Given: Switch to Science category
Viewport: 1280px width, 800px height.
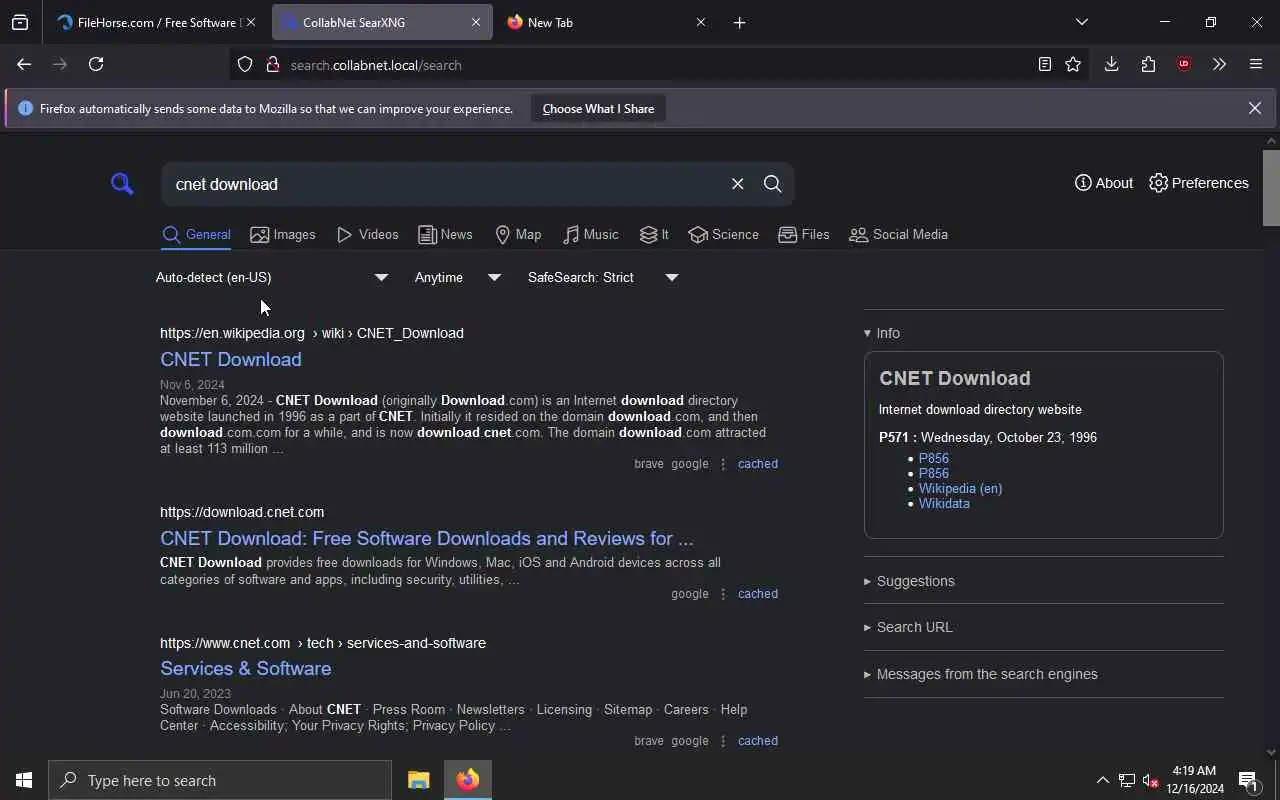Looking at the screenshot, I should pyautogui.click(x=723, y=235).
